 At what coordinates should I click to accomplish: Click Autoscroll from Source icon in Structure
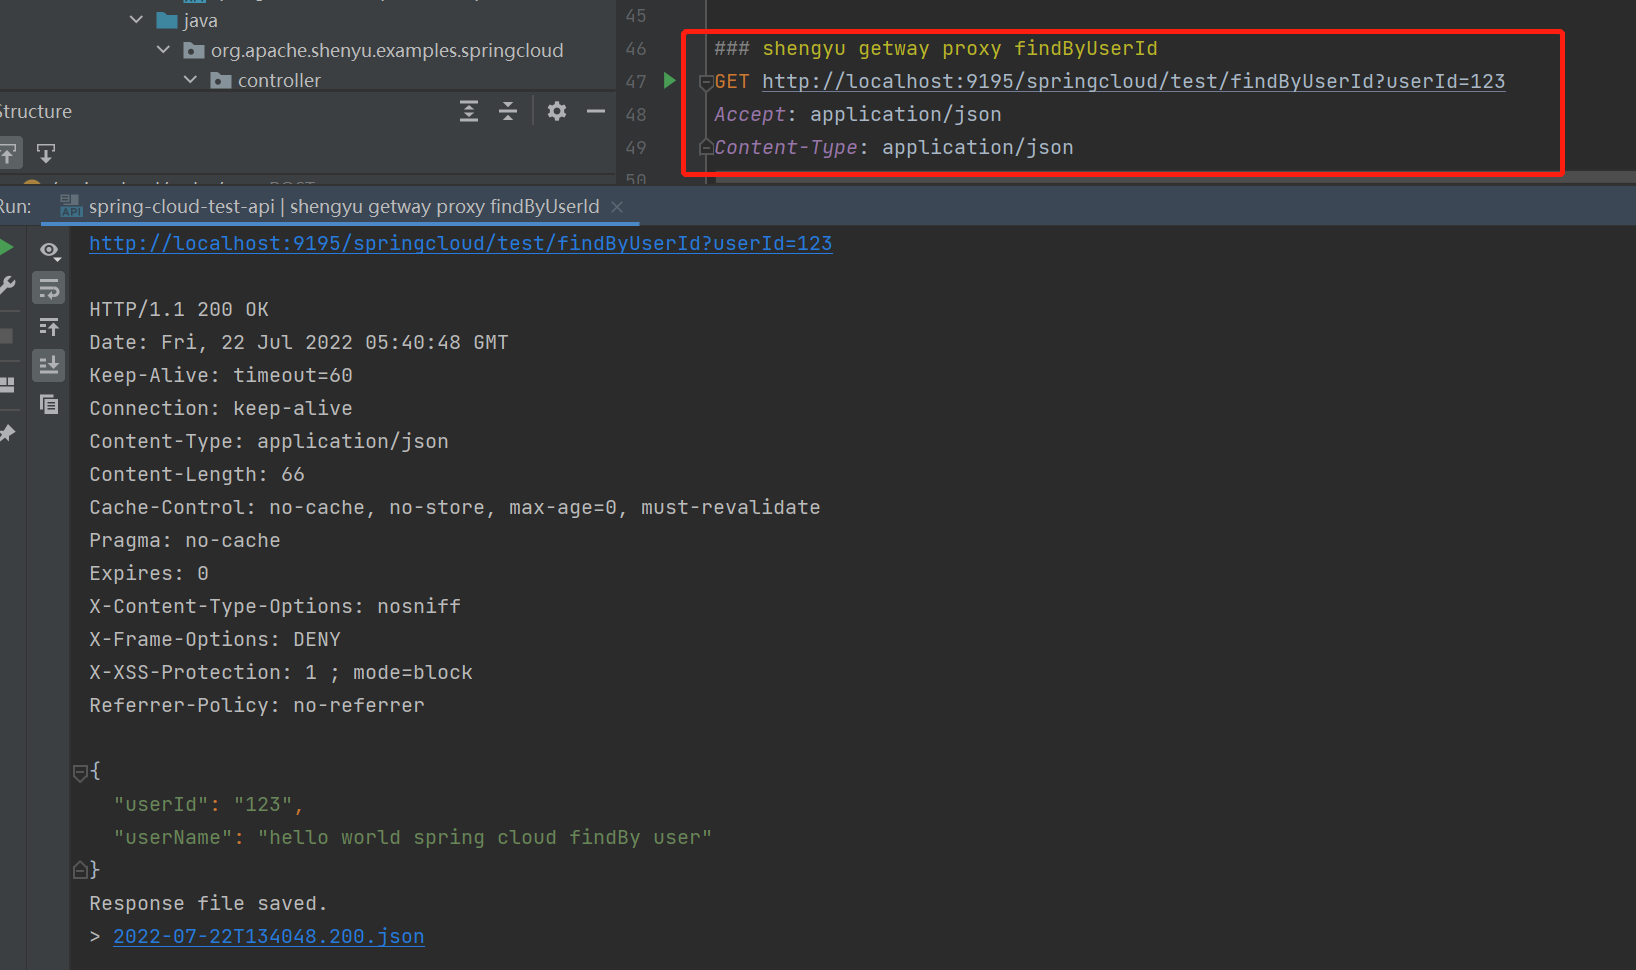pyautogui.click(x=46, y=153)
